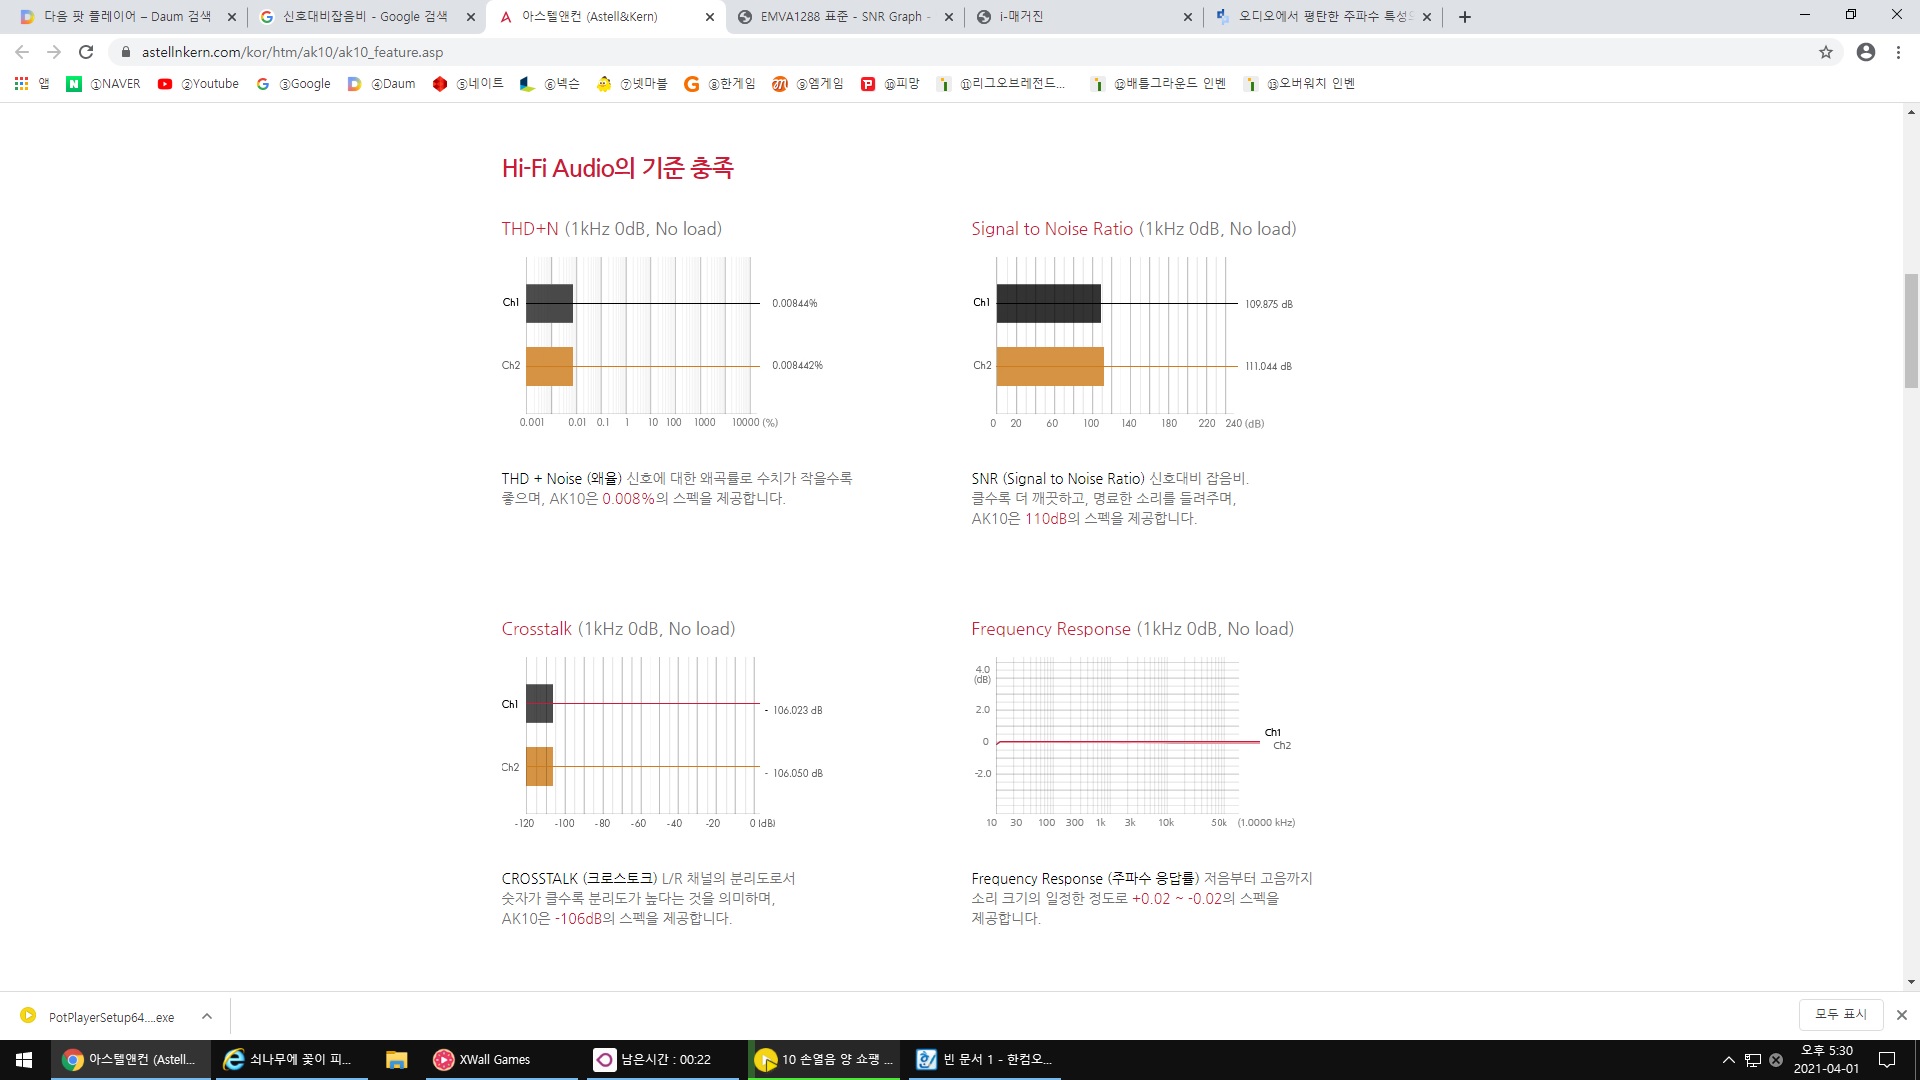Open XWall Games taskbar item

[500, 1059]
